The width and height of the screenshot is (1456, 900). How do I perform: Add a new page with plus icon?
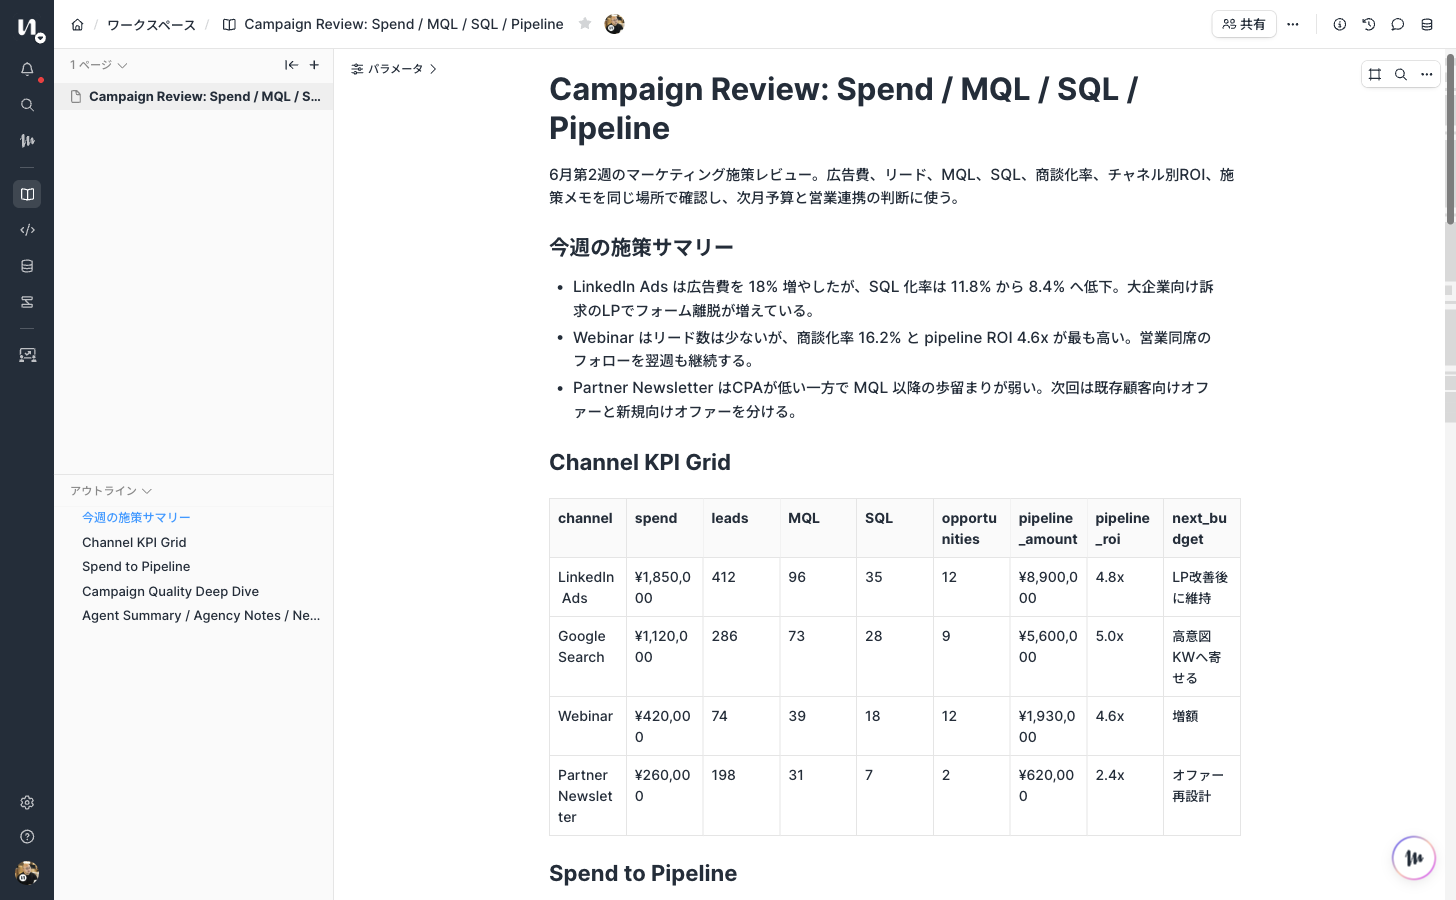click(314, 65)
